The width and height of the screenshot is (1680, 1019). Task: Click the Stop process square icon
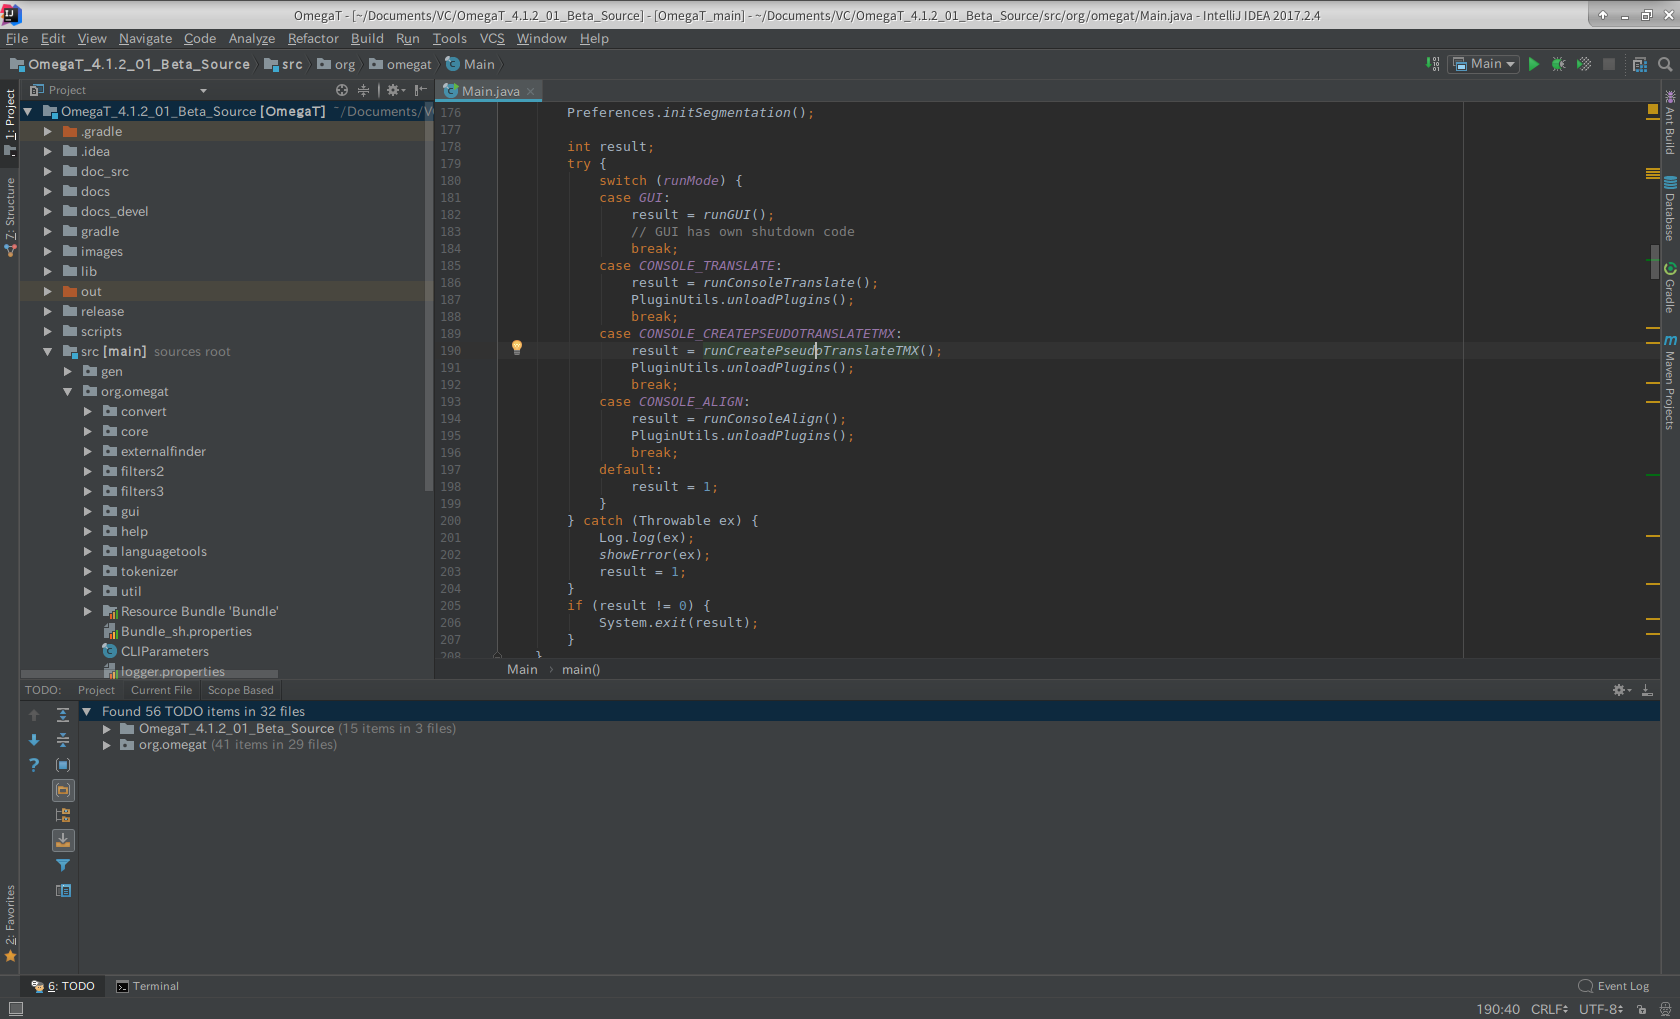(x=1609, y=64)
